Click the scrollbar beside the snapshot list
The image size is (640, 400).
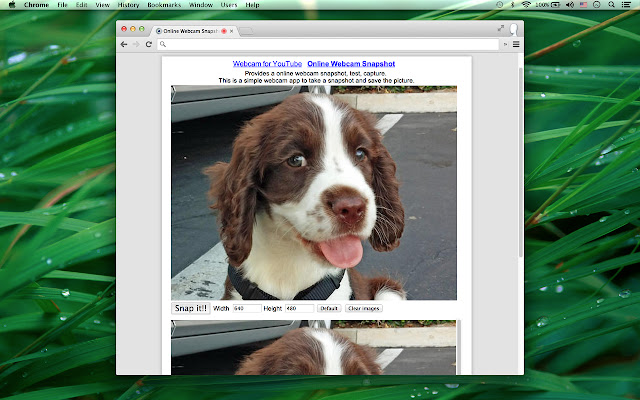[458, 347]
